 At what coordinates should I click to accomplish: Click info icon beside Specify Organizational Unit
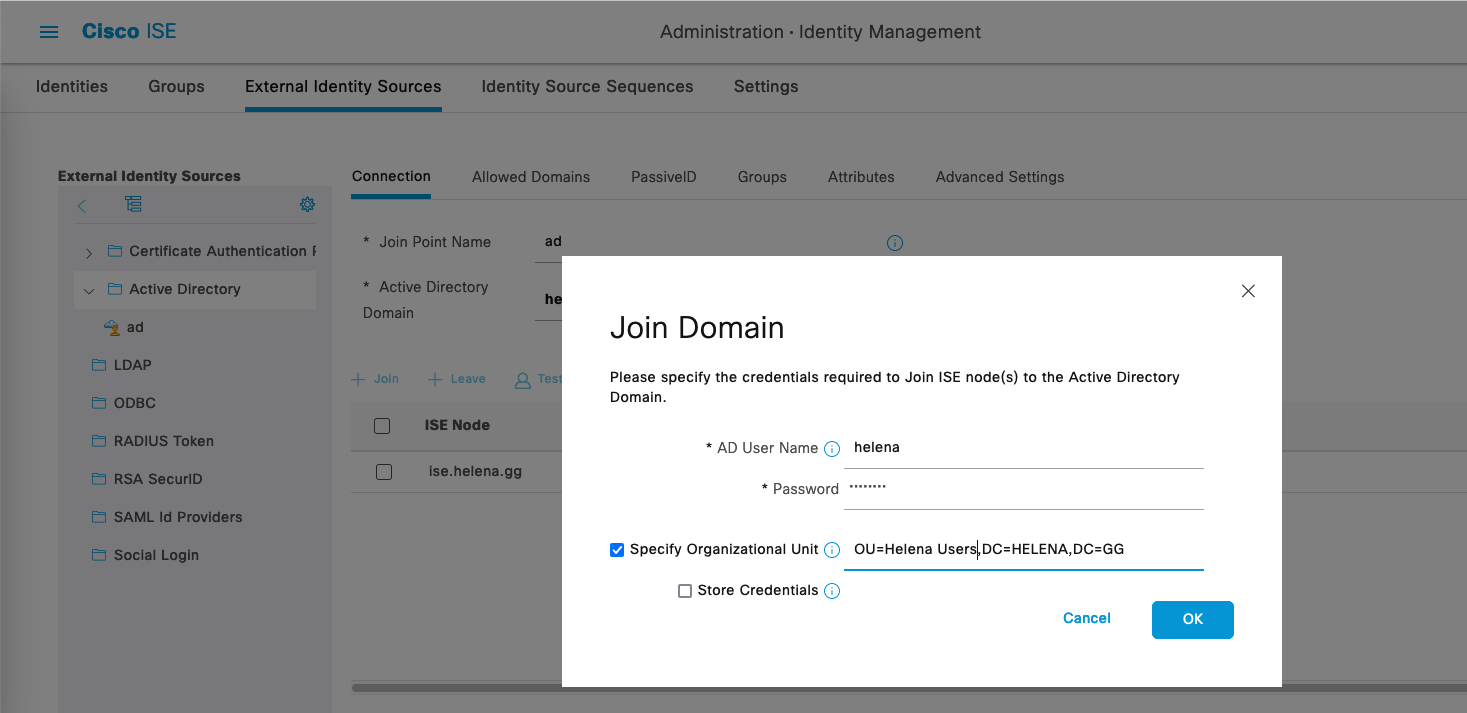pos(831,550)
